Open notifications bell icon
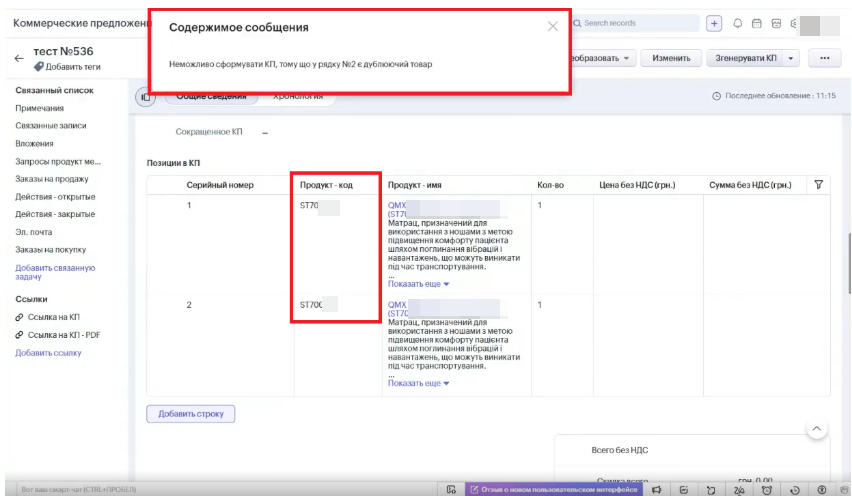Image resolution: width=852 pixels, height=496 pixels. 737,23
